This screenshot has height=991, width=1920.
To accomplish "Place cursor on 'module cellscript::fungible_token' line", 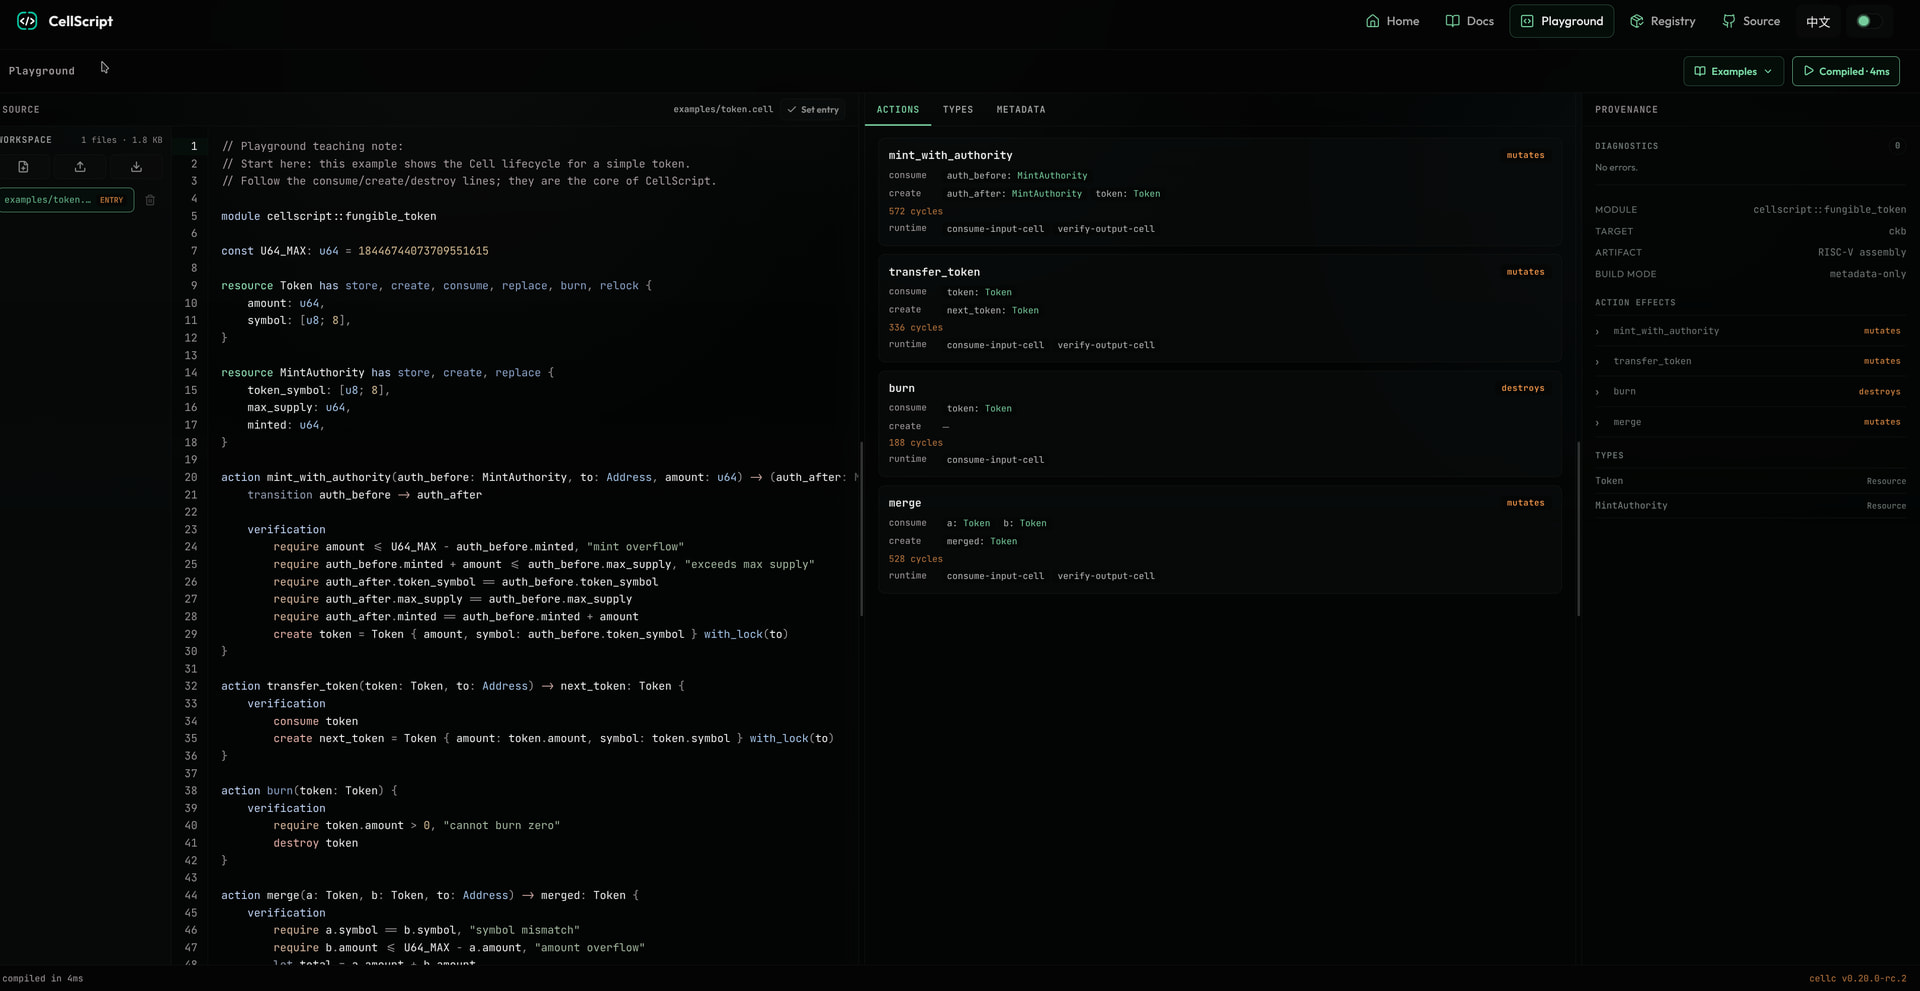I will (x=328, y=216).
